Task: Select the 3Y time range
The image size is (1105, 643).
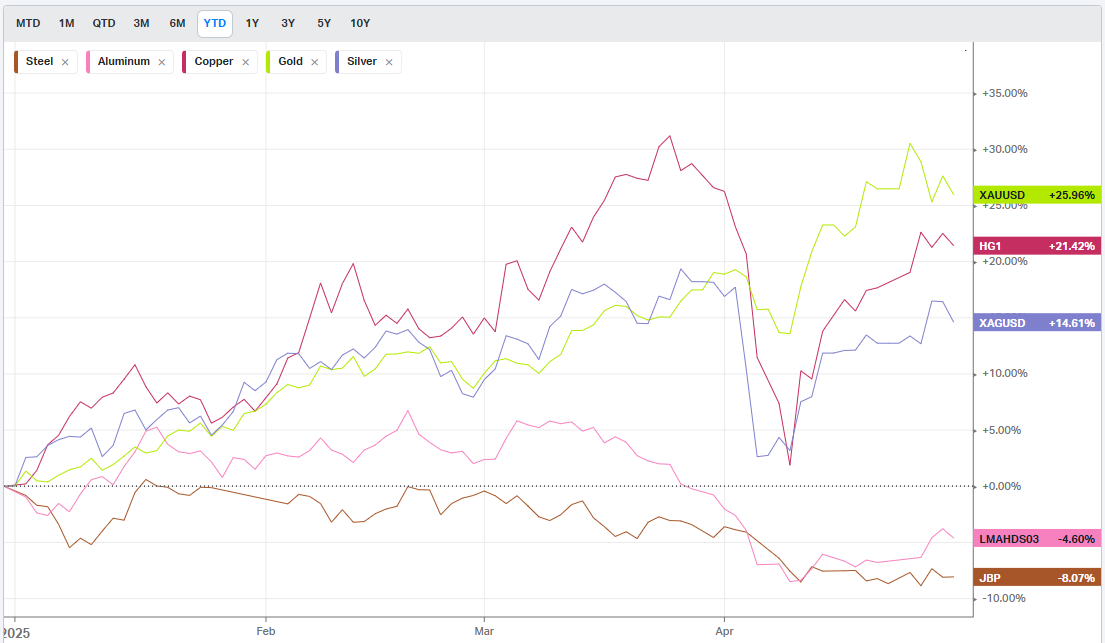Action: (288, 23)
